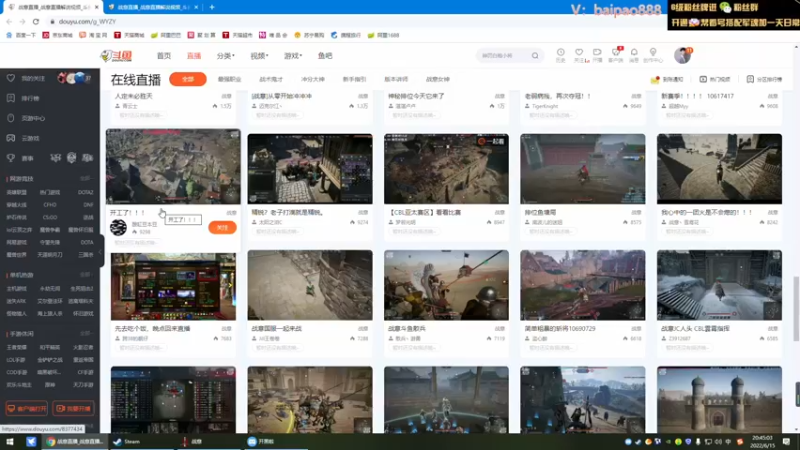Click the orange client open button in sidebar
Image resolution: width=800 pixels, height=450 pixels.
click(x=27, y=408)
